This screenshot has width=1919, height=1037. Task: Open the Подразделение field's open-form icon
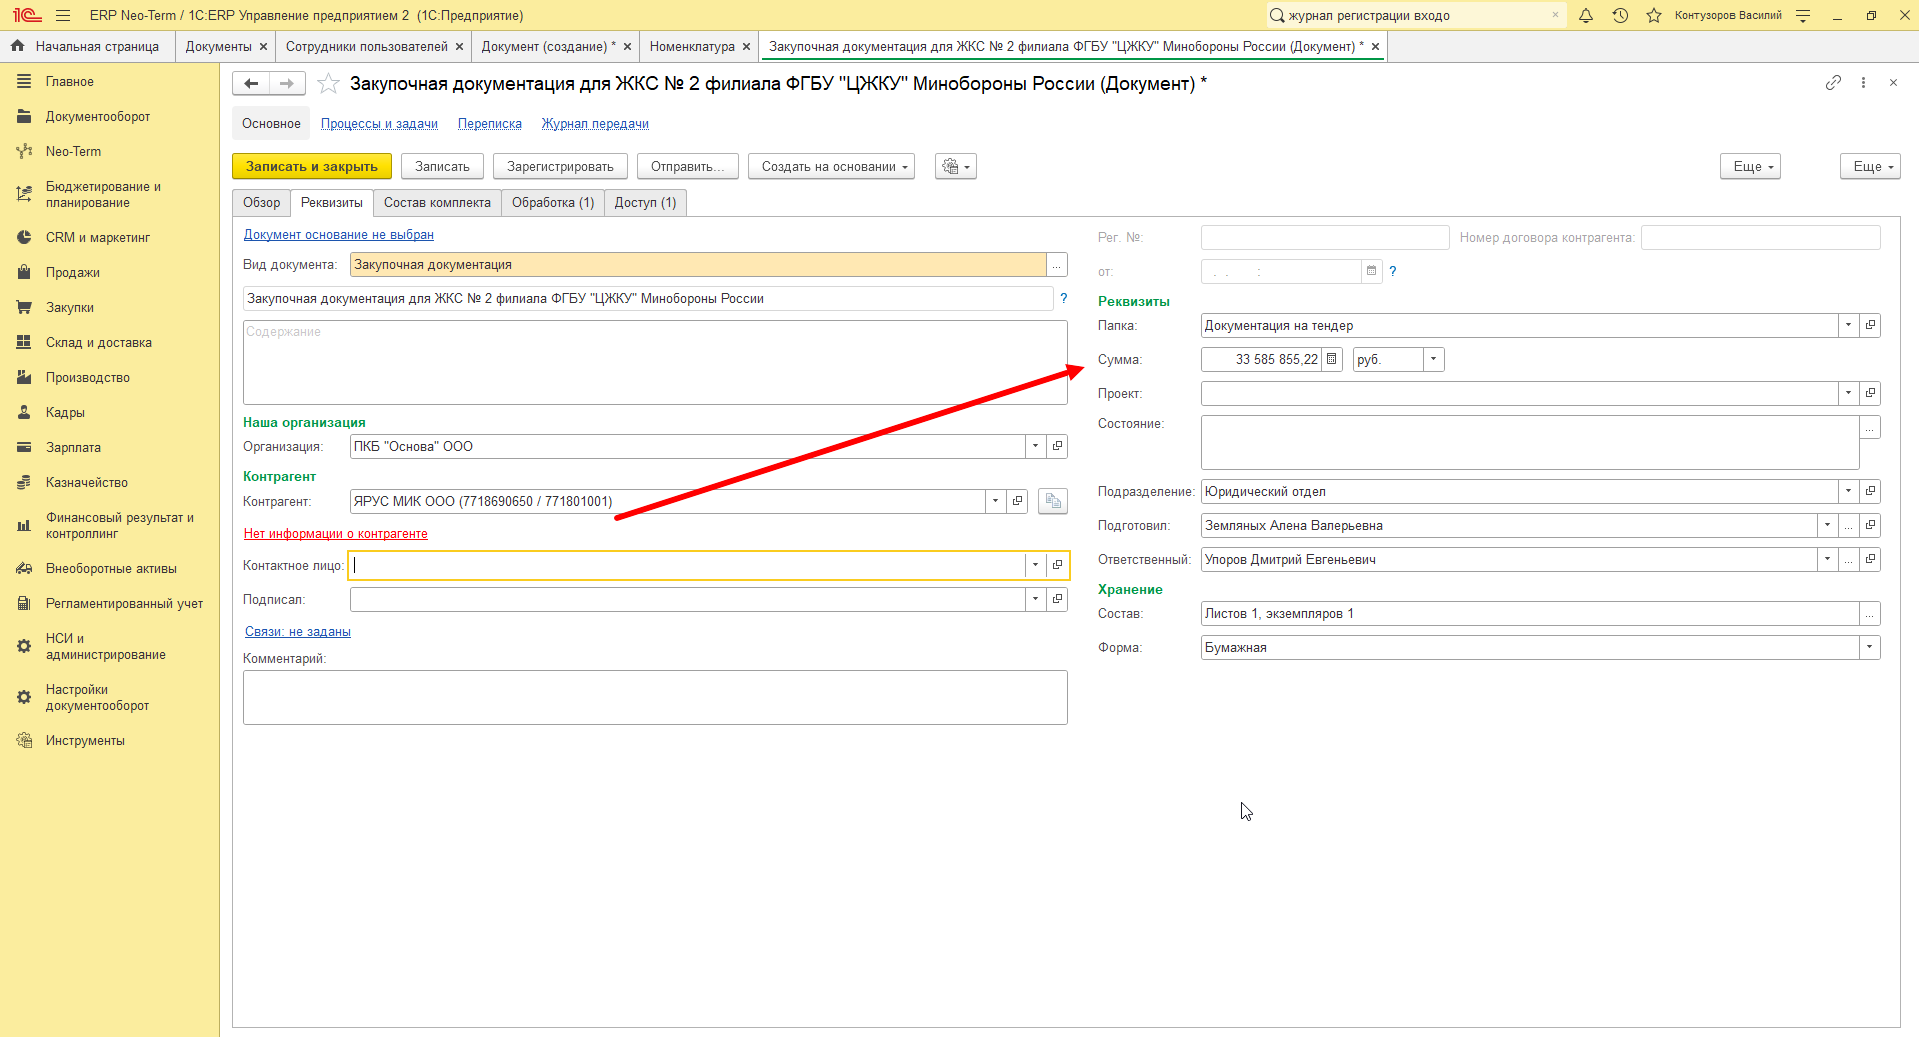(x=1870, y=491)
